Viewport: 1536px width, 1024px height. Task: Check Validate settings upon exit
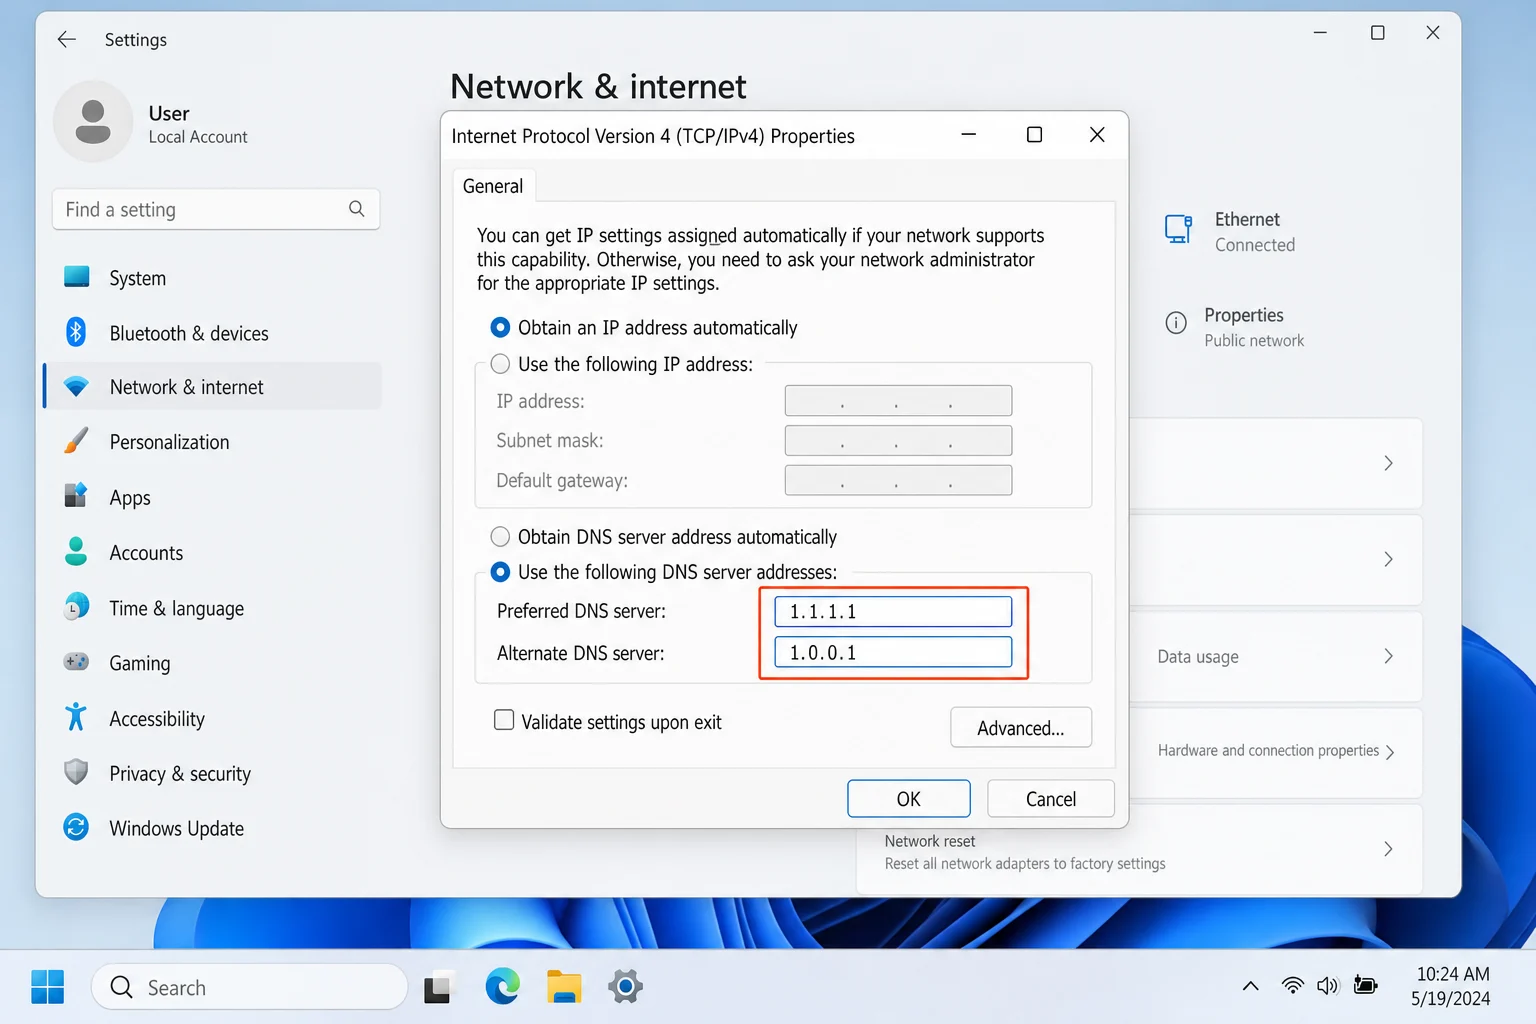[x=504, y=720]
